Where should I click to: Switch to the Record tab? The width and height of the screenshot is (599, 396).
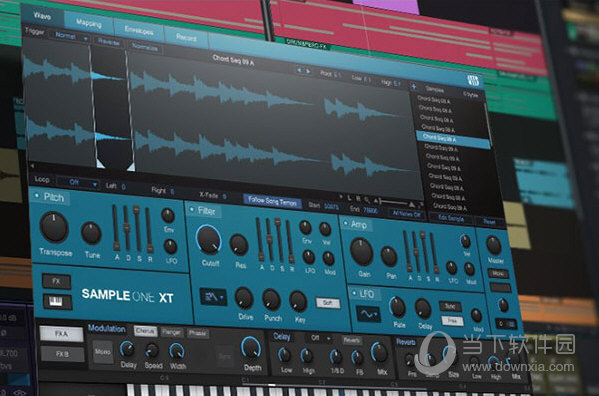[x=186, y=37]
